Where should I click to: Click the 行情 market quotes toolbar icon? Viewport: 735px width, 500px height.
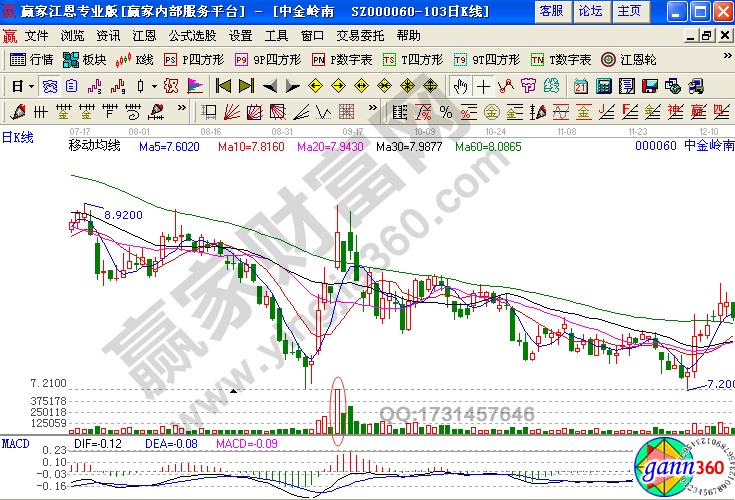point(31,59)
